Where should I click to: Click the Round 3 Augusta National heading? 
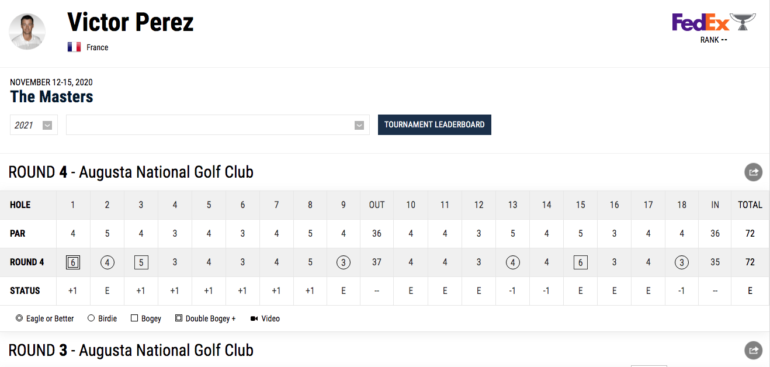(x=131, y=350)
